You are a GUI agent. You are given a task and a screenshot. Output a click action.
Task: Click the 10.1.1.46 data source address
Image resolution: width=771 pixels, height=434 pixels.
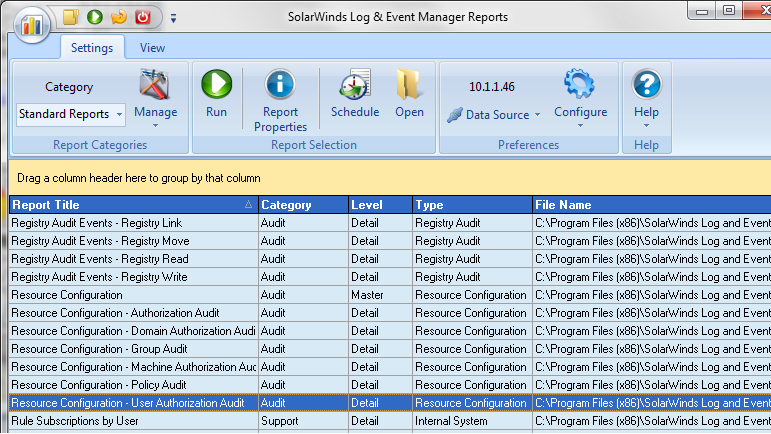(492, 87)
